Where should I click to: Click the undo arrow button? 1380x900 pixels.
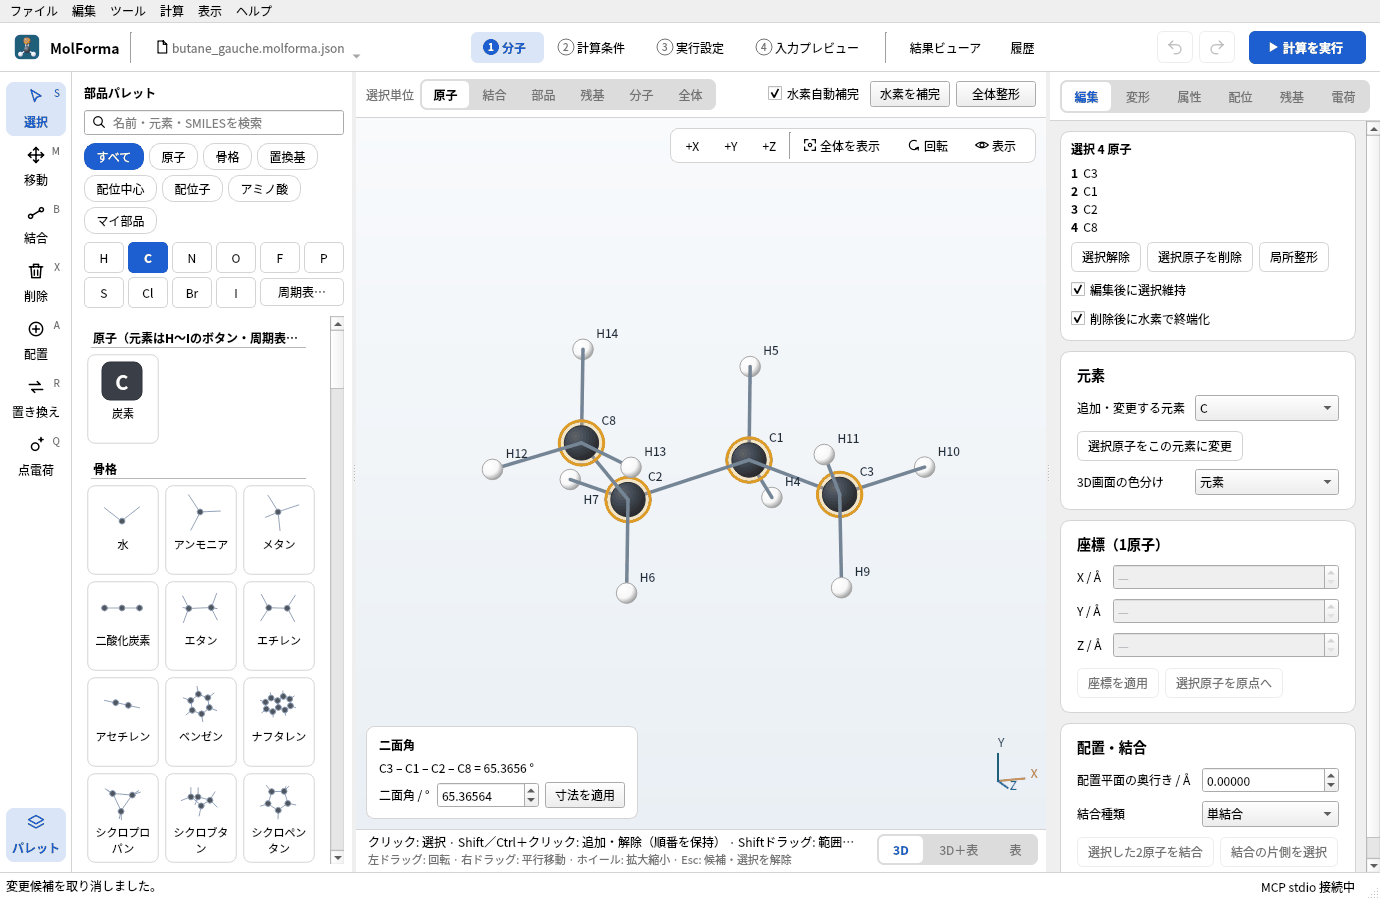pos(1175,47)
